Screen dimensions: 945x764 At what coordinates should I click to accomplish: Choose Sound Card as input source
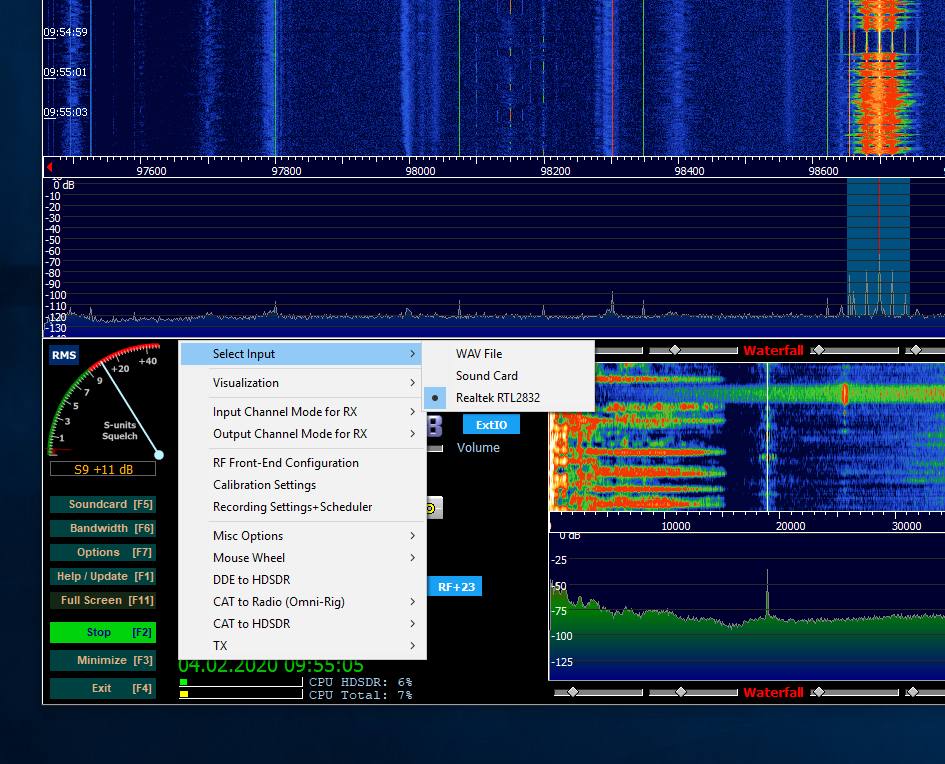[x=486, y=376]
